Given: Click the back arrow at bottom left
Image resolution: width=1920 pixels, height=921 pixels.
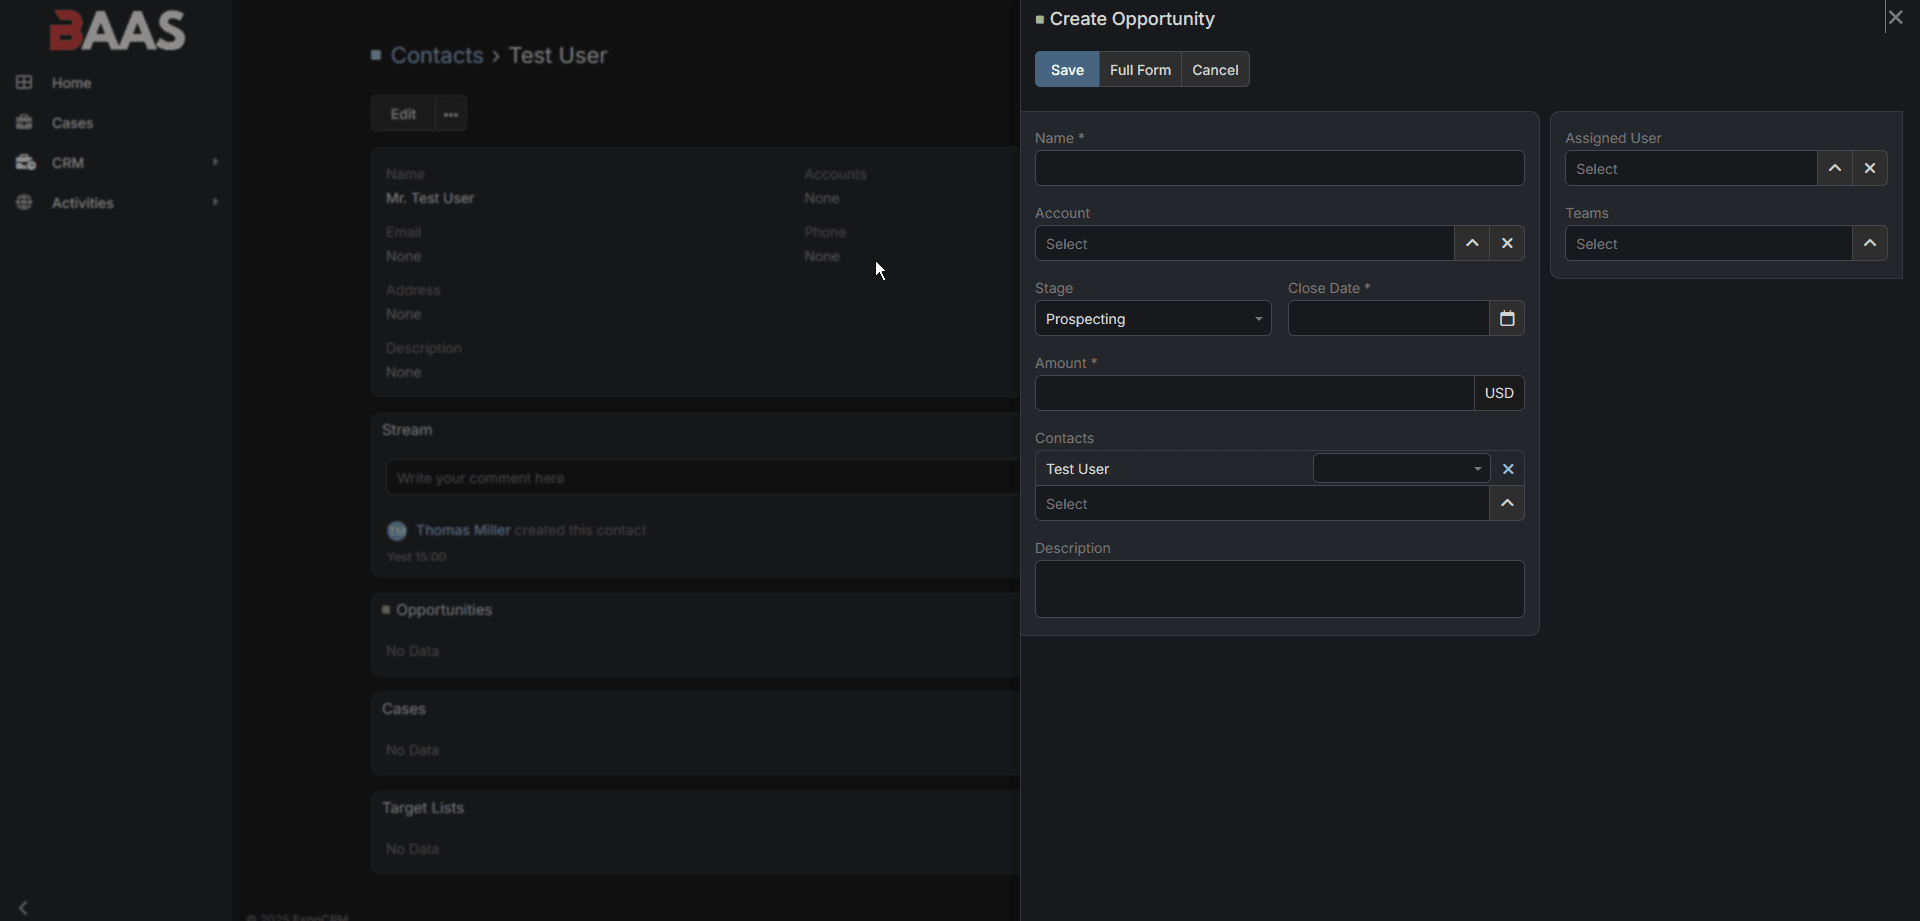Looking at the screenshot, I should pos(22,906).
